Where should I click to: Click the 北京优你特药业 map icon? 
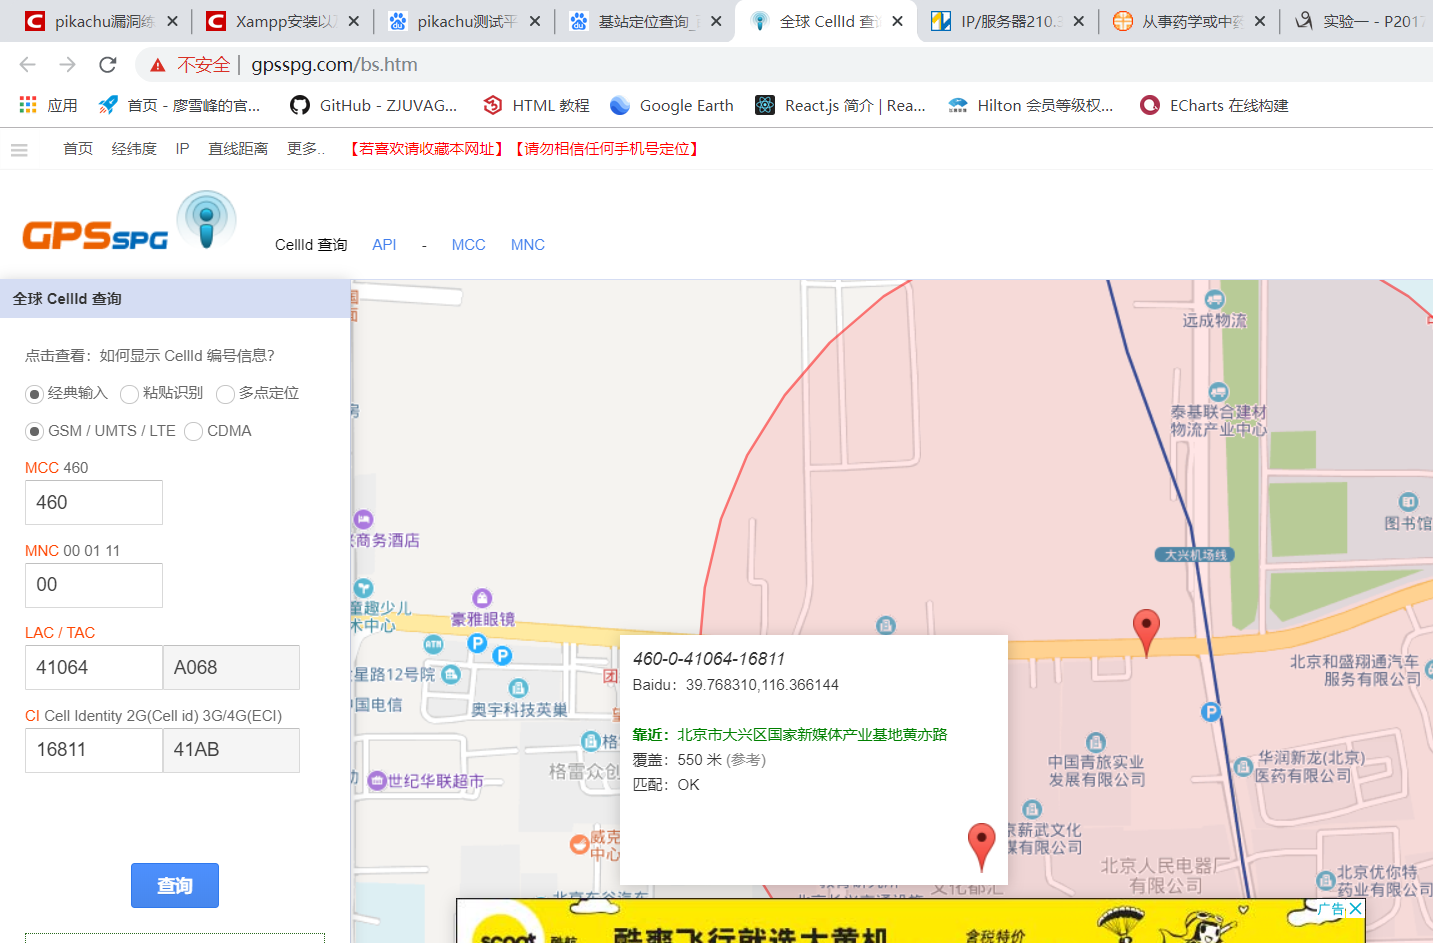pyautogui.click(x=1326, y=881)
